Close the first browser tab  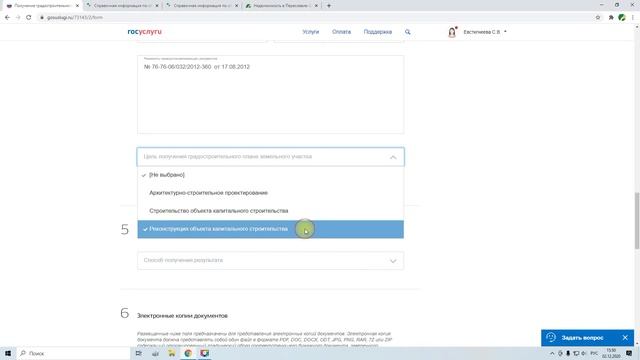point(77,6)
